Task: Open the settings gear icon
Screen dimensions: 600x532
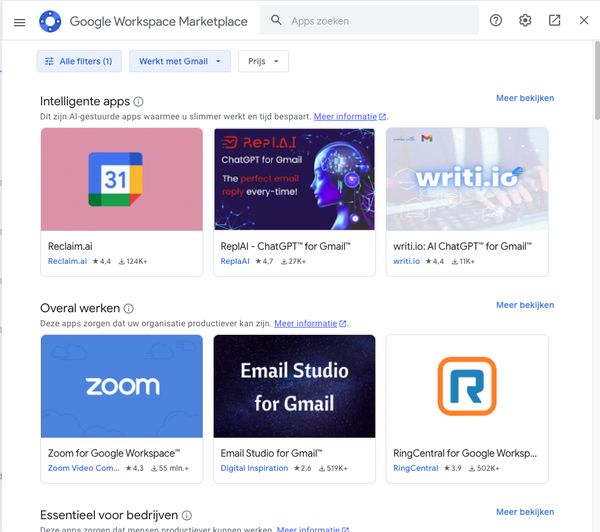Action: tap(525, 20)
